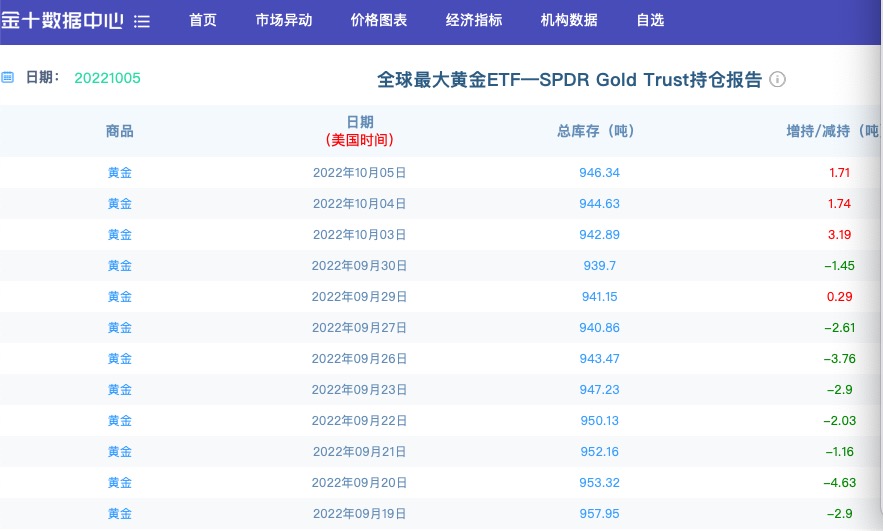Switch to the 机构数据 nav item
The width and height of the screenshot is (883, 531).
pos(569,21)
